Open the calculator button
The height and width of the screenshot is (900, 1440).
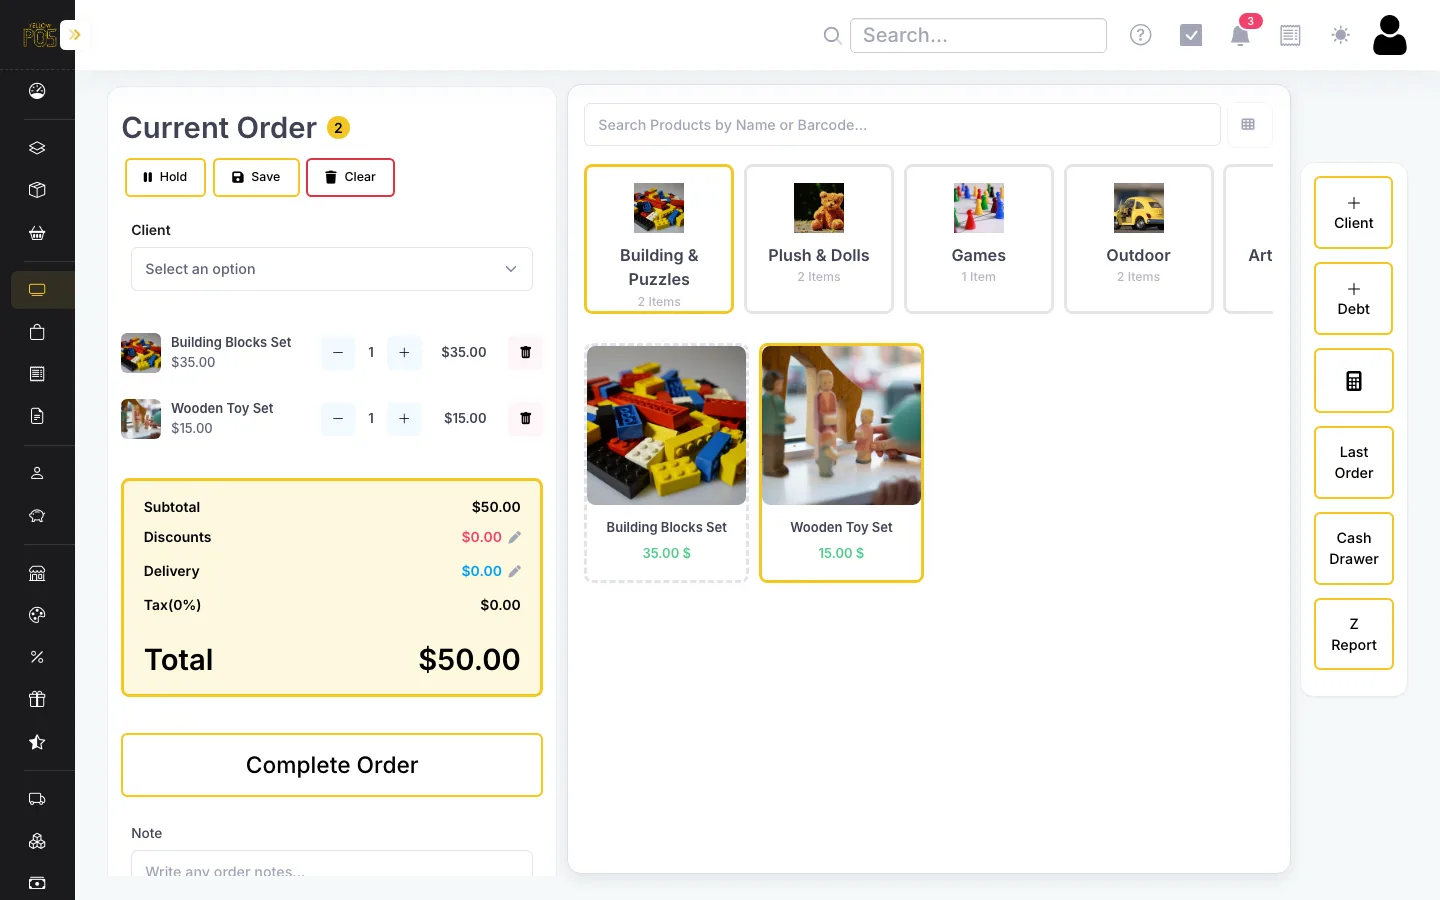[x=1354, y=381]
